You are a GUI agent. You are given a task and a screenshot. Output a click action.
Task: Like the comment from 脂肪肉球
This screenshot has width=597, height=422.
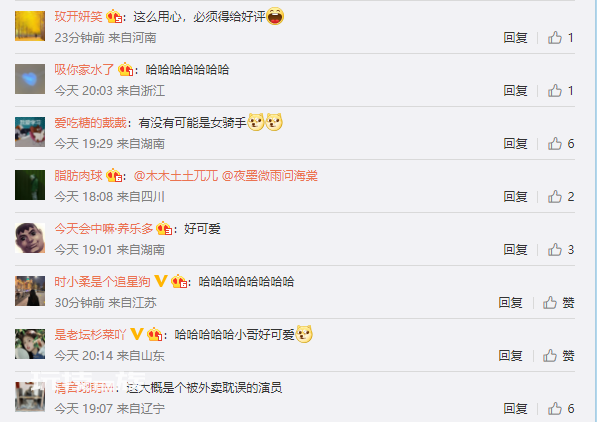pos(560,197)
